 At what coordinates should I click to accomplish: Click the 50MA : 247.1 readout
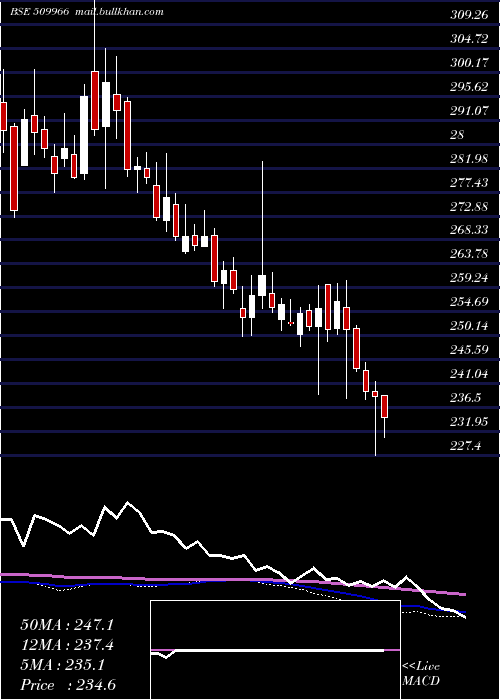coord(67,625)
